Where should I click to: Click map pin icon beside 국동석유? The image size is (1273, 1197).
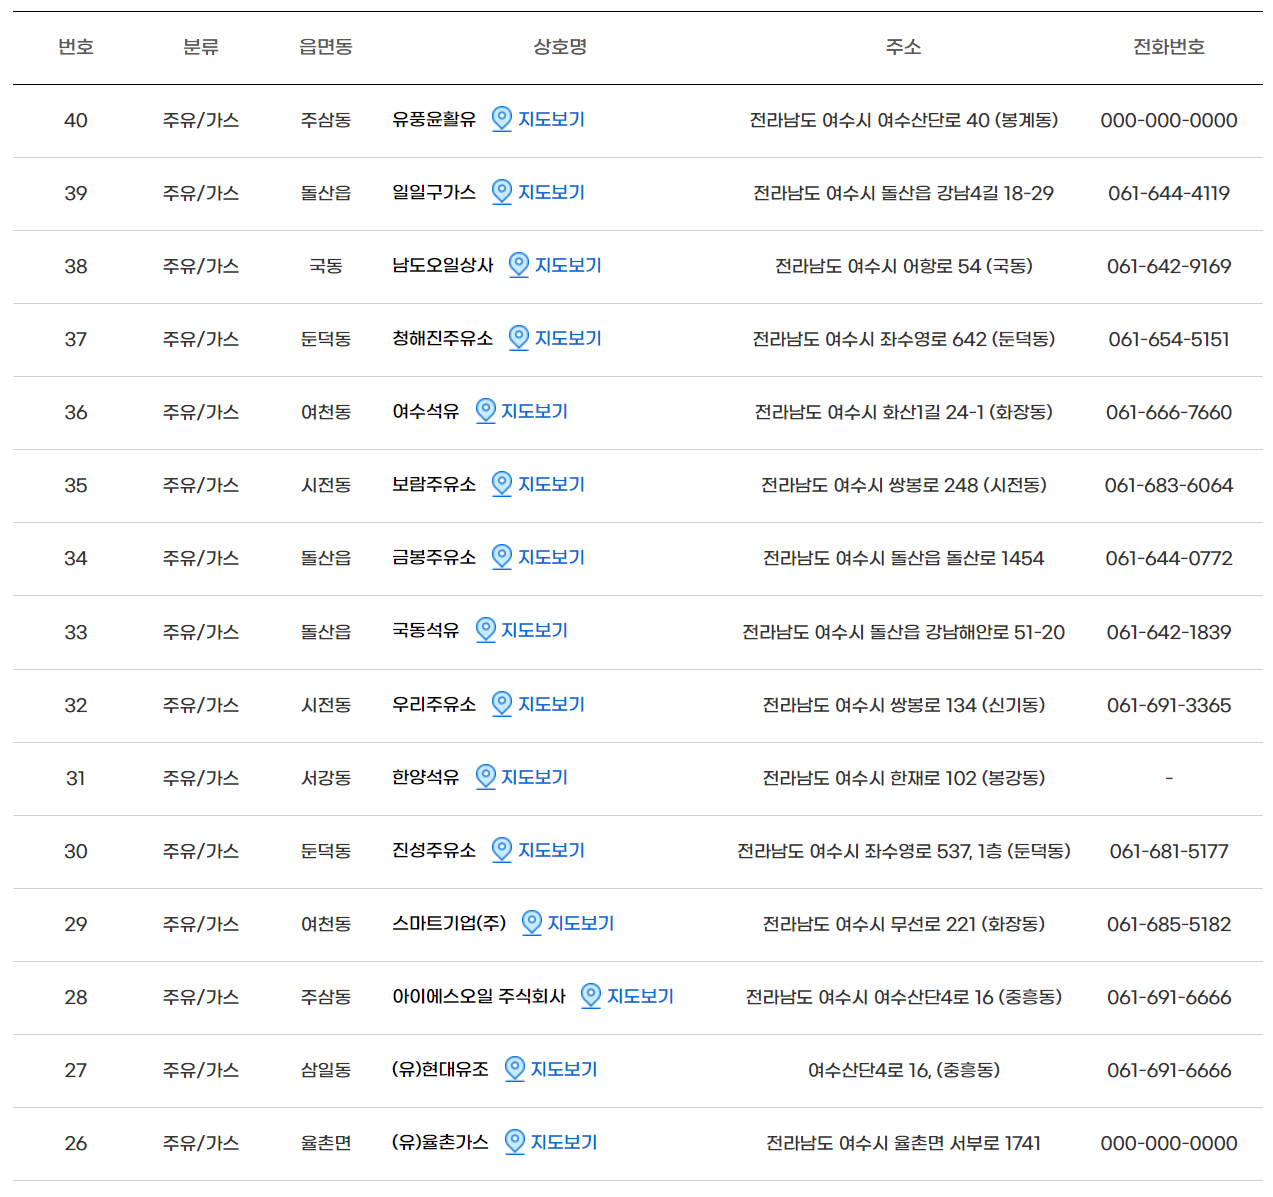[x=486, y=630]
